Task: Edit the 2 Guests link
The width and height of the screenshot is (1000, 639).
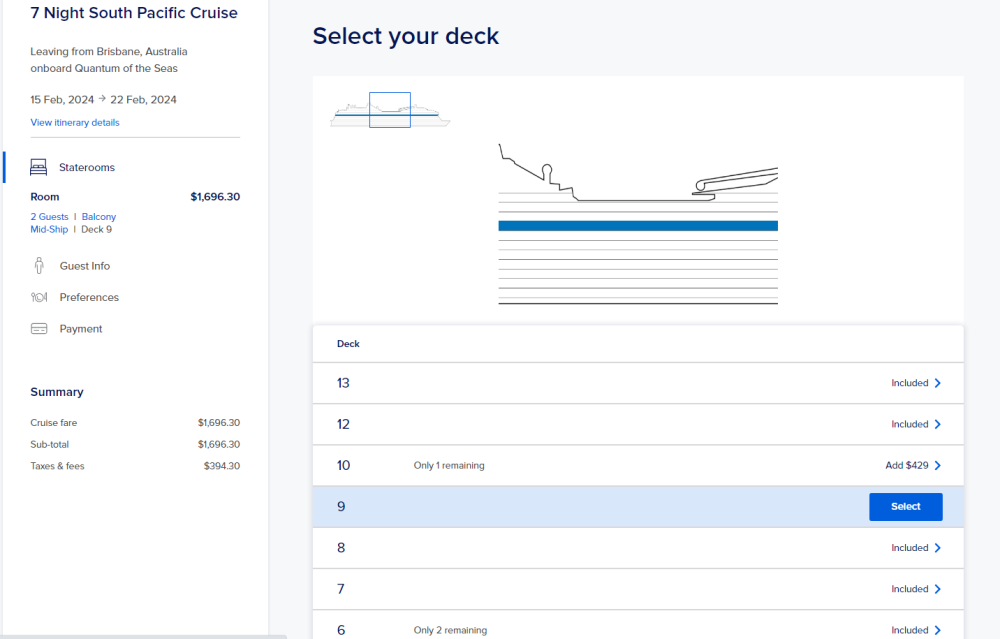Action: click(x=50, y=217)
